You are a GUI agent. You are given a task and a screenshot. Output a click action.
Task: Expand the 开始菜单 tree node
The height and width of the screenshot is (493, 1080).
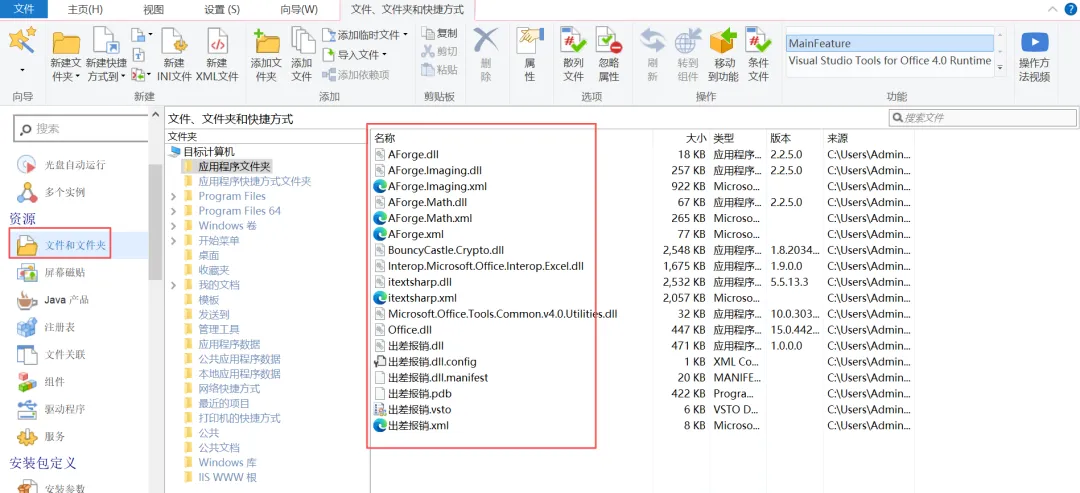click(174, 241)
